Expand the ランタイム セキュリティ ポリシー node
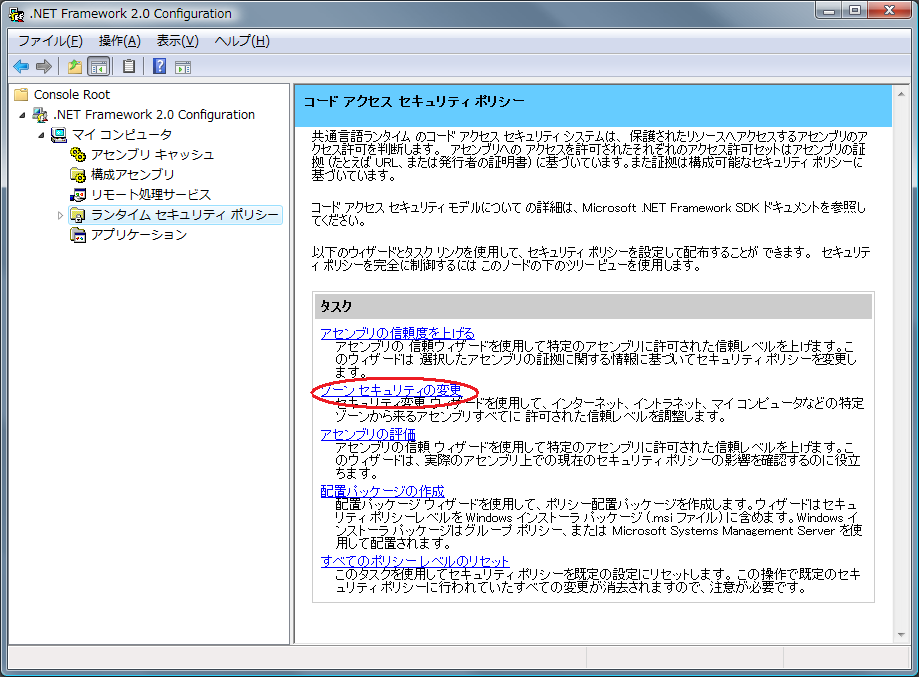The width and height of the screenshot is (919, 677). click(x=60, y=215)
